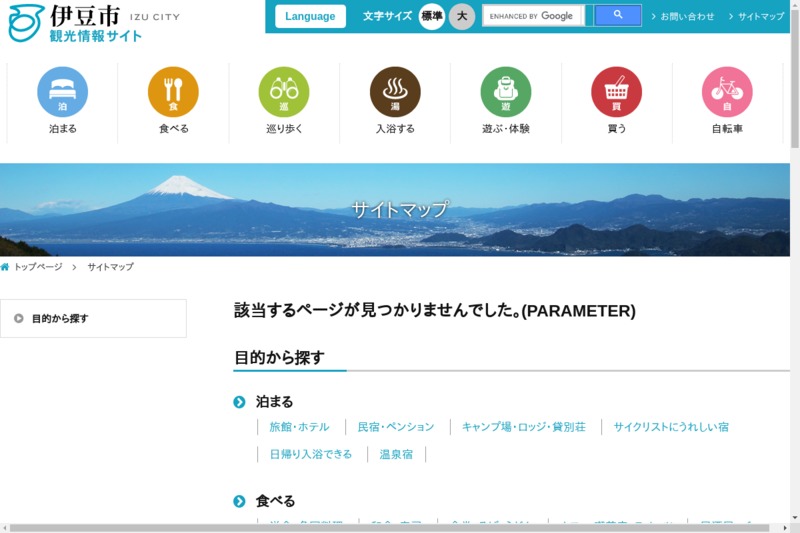The image size is (800, 533).
Task: Click the blue search magnifier button
Action: [618, 16]
